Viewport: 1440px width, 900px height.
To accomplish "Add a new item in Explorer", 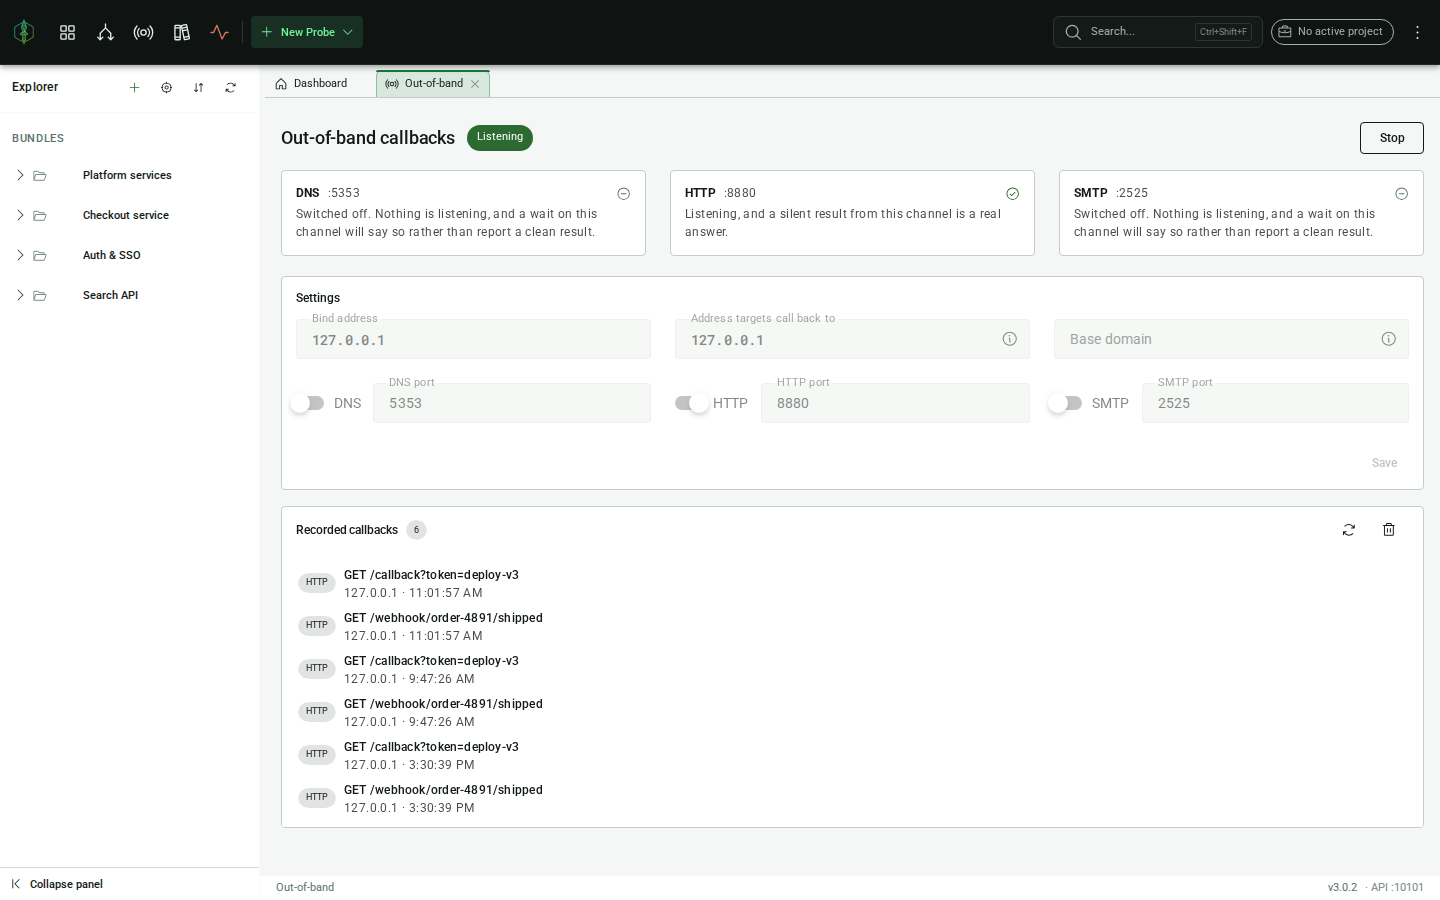I will pyautogui.click(x=134, y=88).
